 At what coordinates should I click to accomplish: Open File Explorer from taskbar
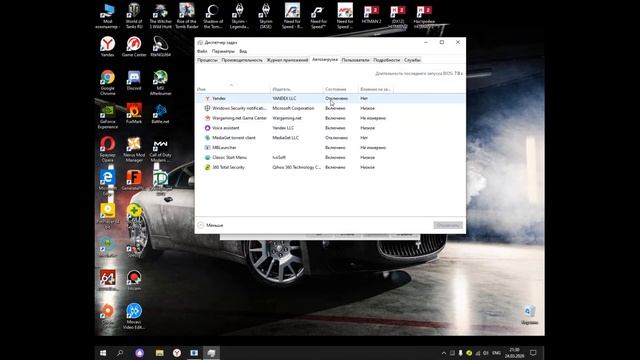point(160,353)
